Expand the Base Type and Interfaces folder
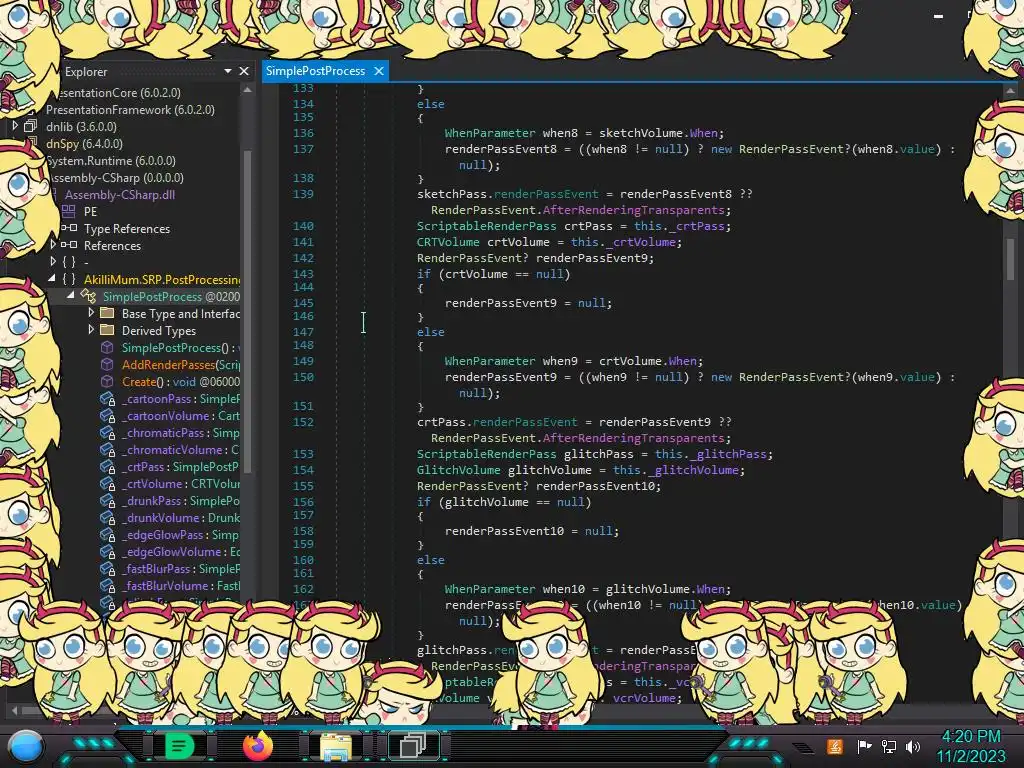Screen dimensions: 1024x768 coord(91,313)
